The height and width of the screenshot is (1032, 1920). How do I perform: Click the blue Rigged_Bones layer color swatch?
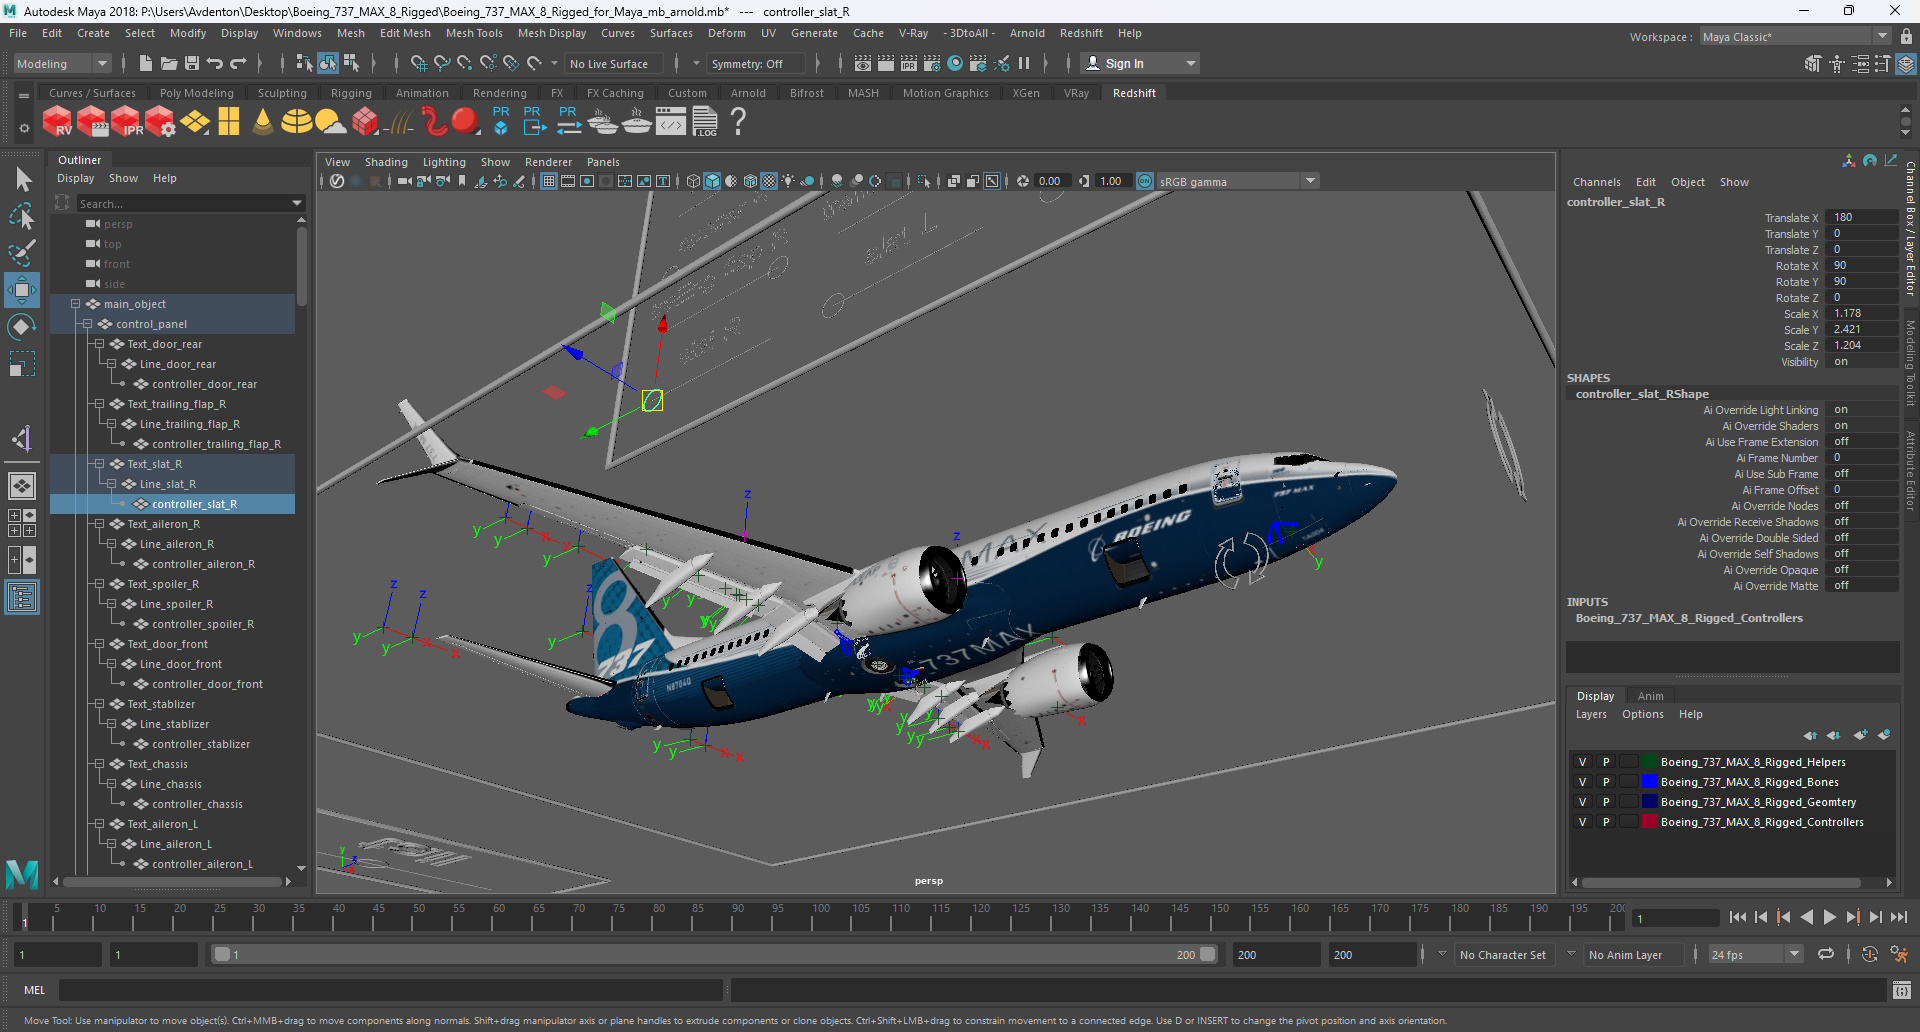click(x=1650, y=782)
